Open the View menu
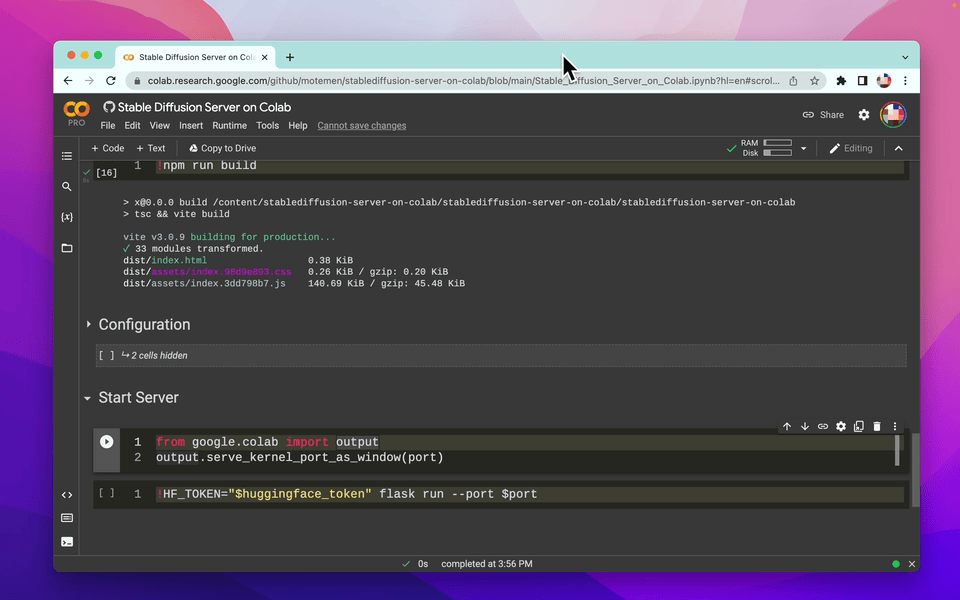960x600 pixels. pos(159,126)
